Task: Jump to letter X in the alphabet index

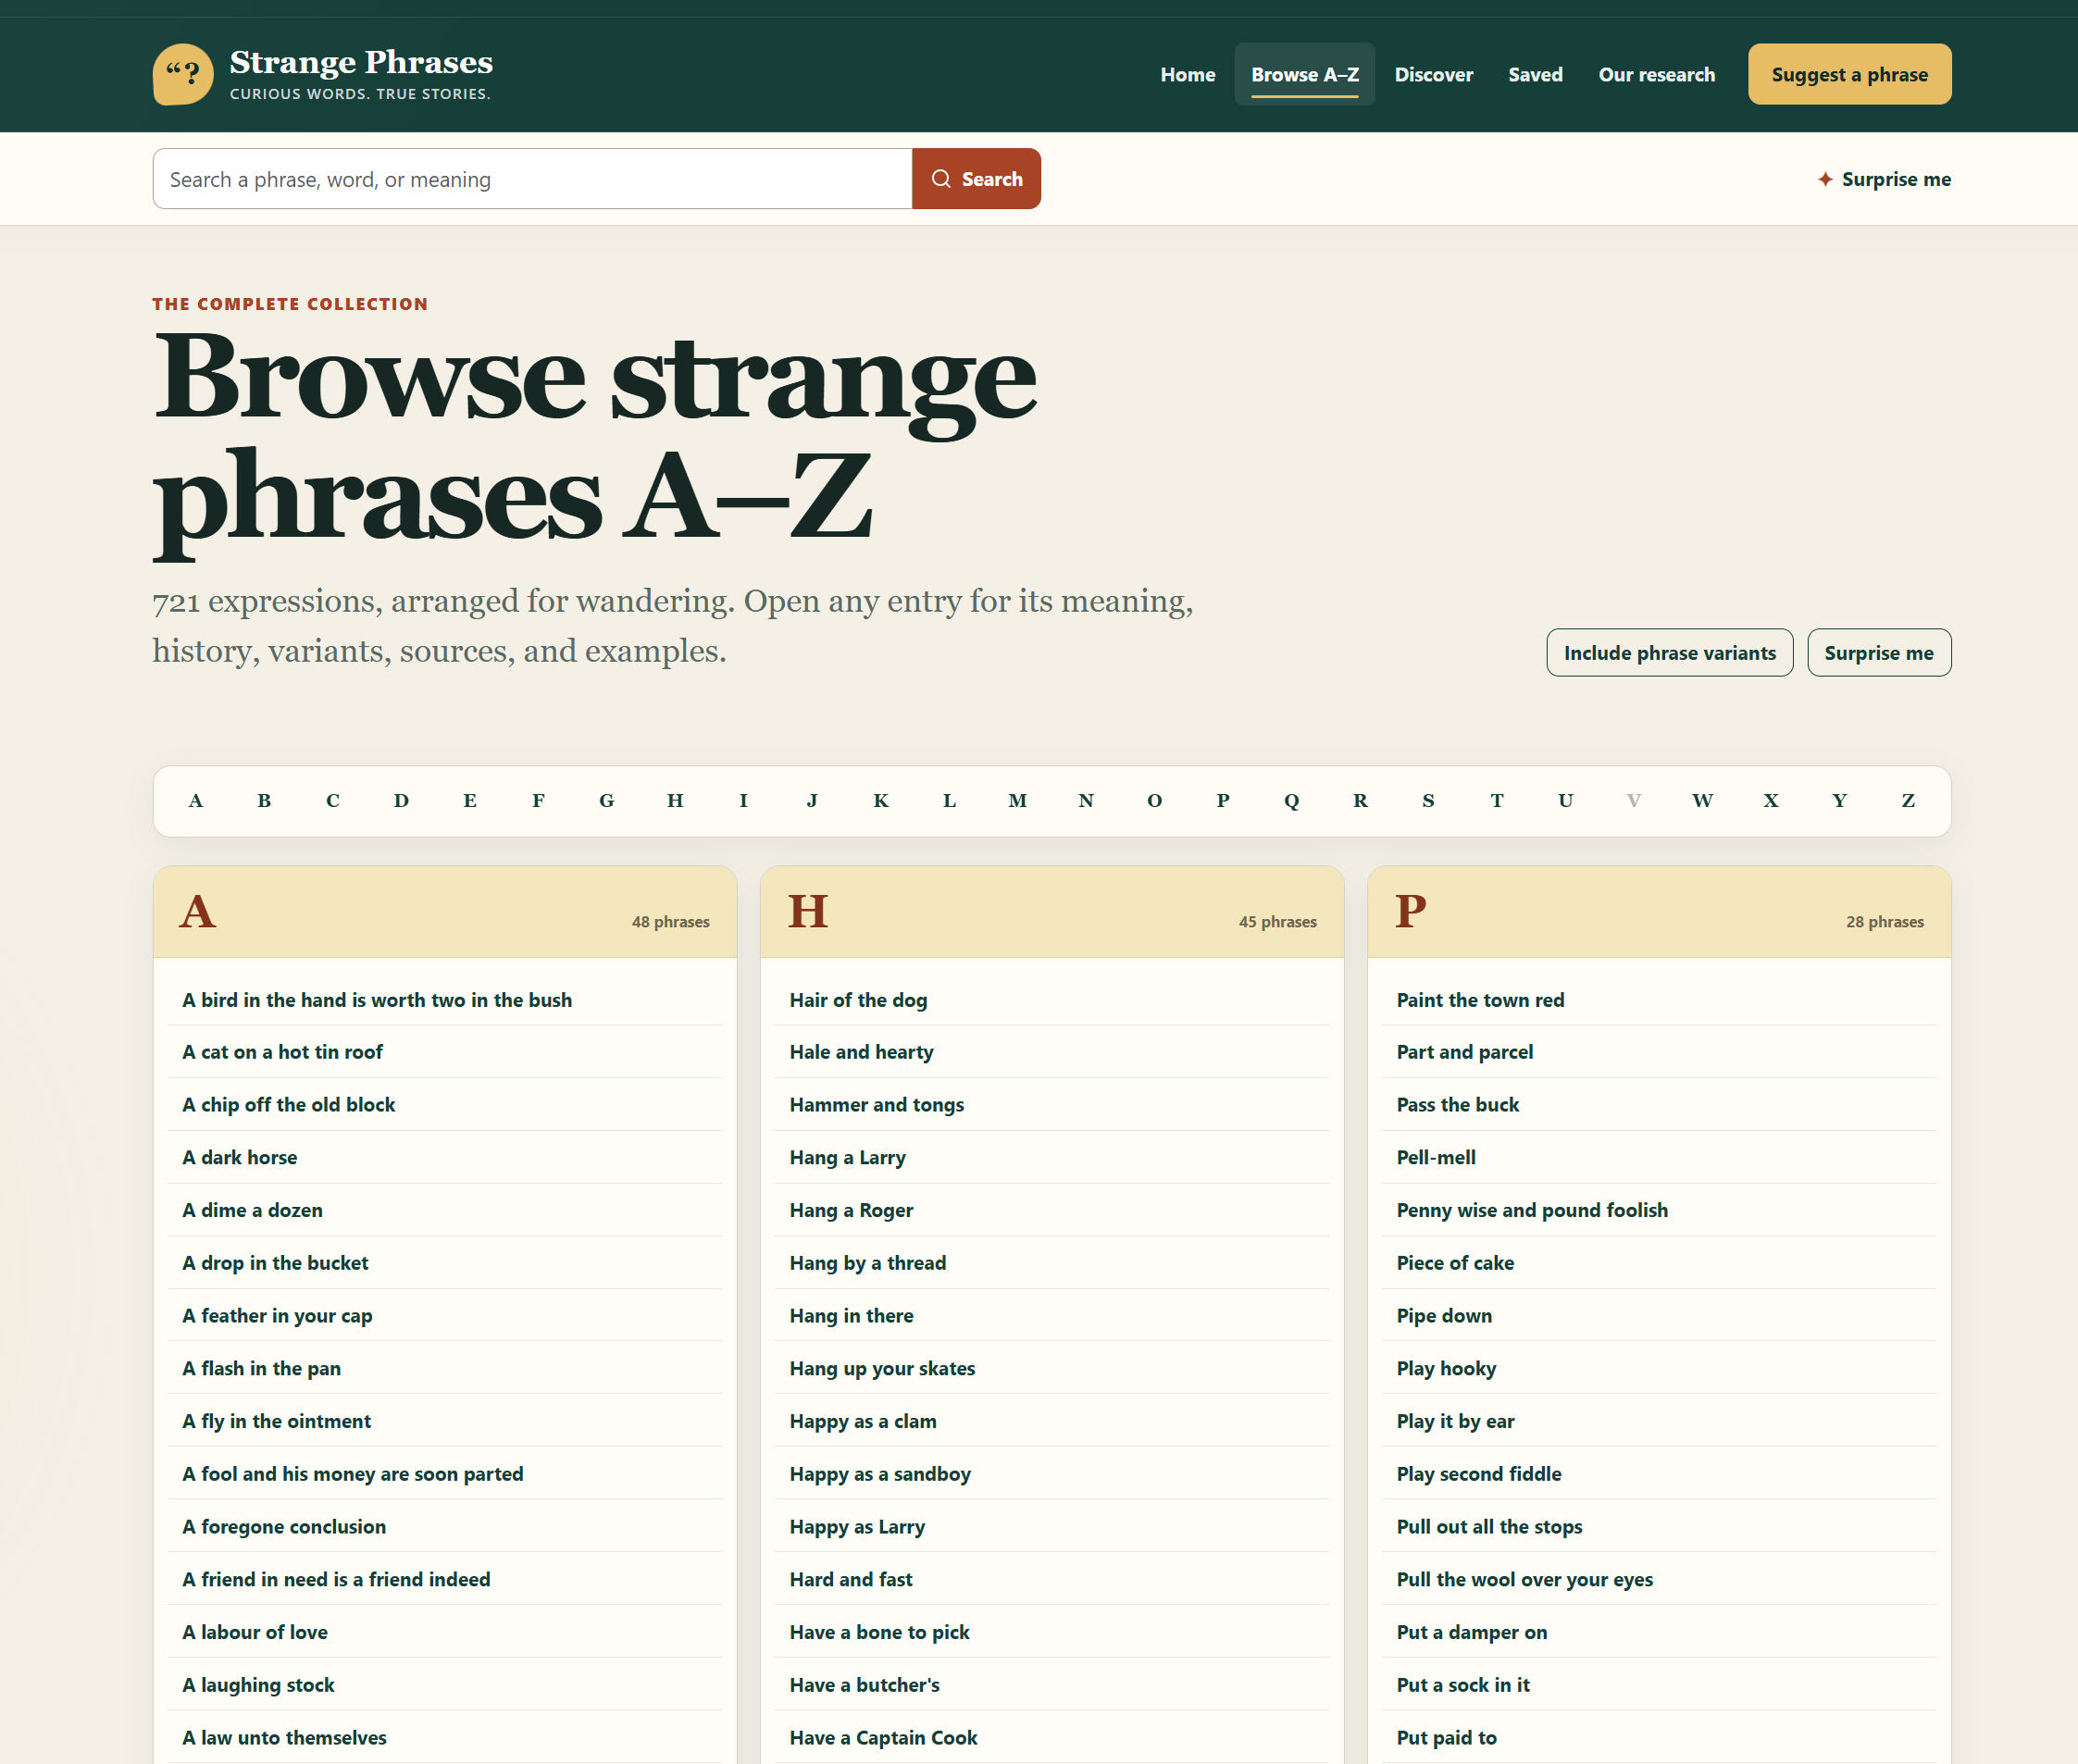Action: click(x=1771, y=801)
